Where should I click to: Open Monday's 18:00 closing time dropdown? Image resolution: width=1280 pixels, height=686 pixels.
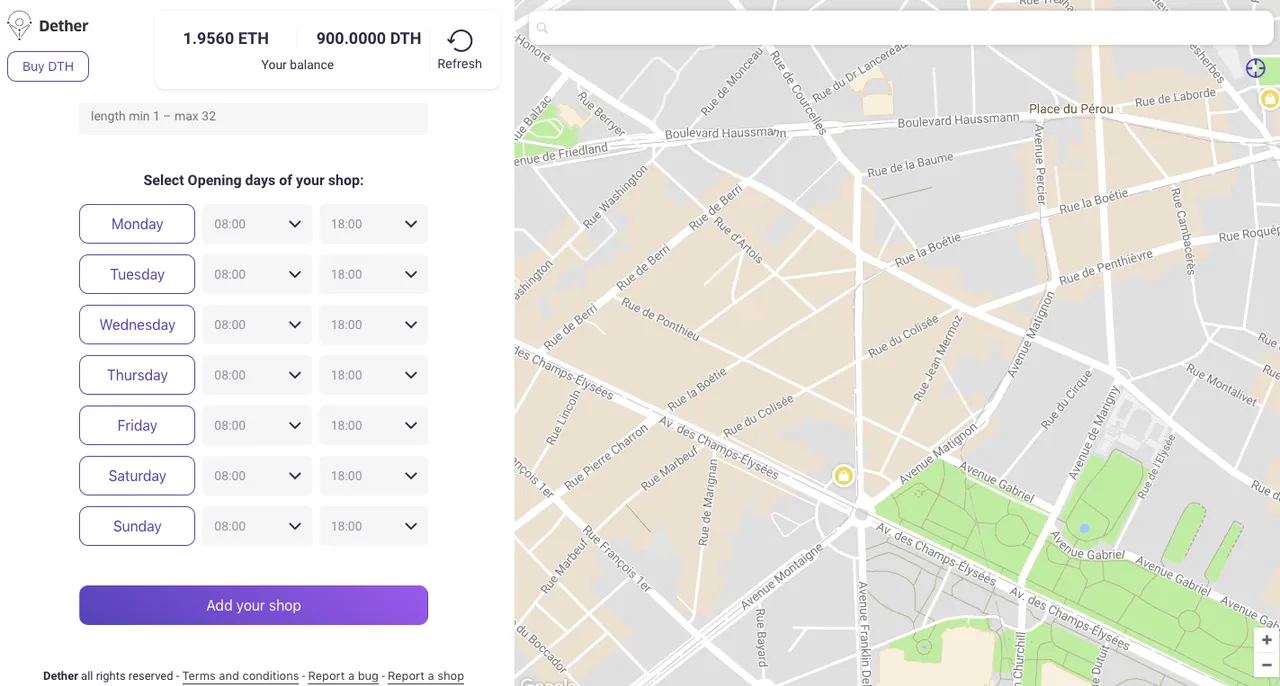tap(374, 224)
